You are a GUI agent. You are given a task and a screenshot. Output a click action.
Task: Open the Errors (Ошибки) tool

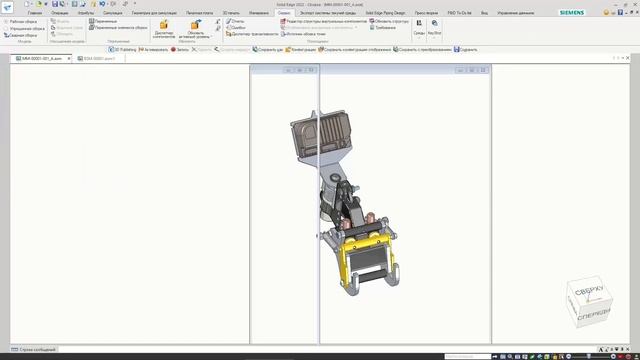tap(236, 27)
